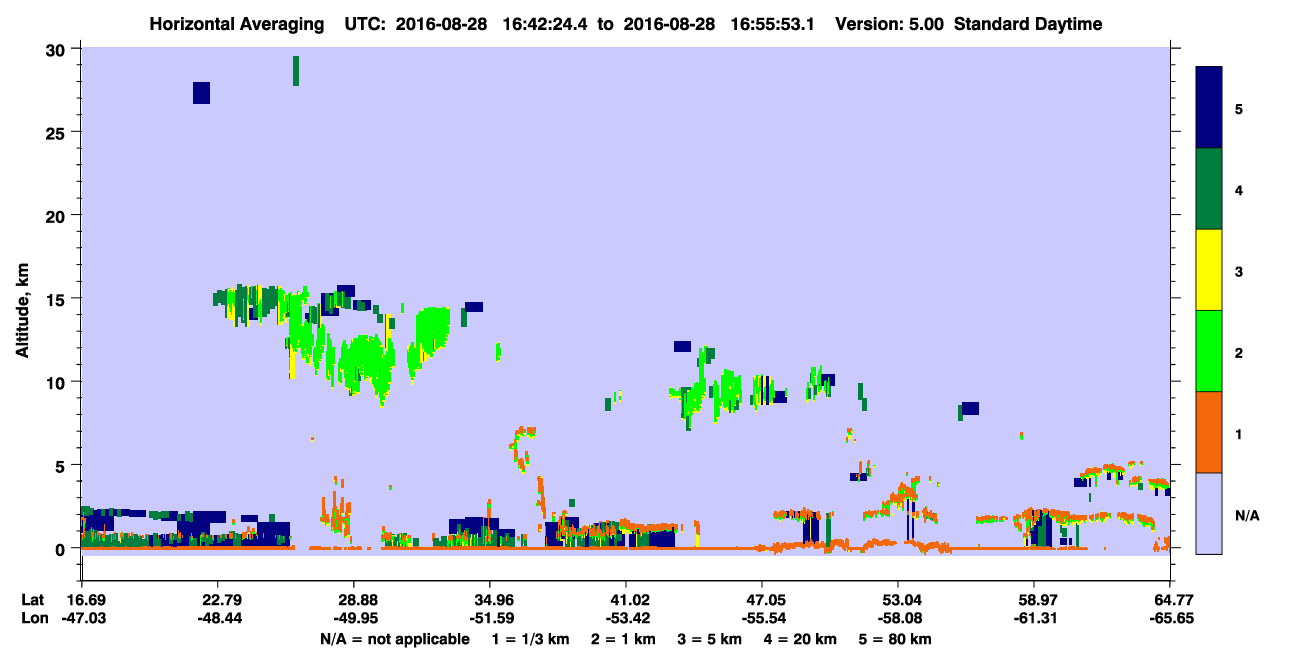
Task: Click 'Version: 5.00' in the title
Action: (887, 24)
